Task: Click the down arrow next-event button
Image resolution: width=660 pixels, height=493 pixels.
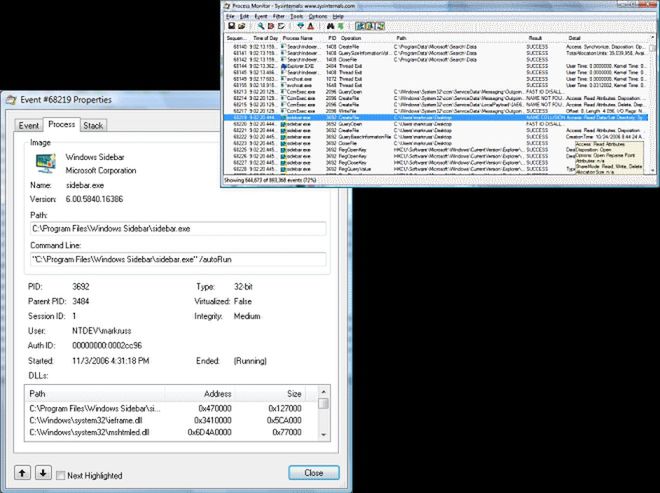Action: coord(43,472)
